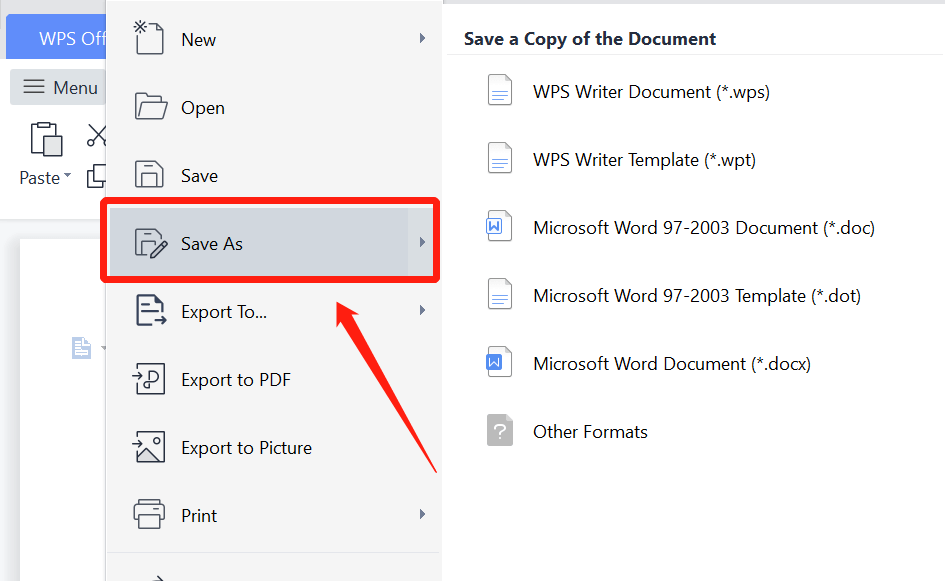Choose the Save menu entry
Viewport: 945px width, 581px height.
click(272, 175)
